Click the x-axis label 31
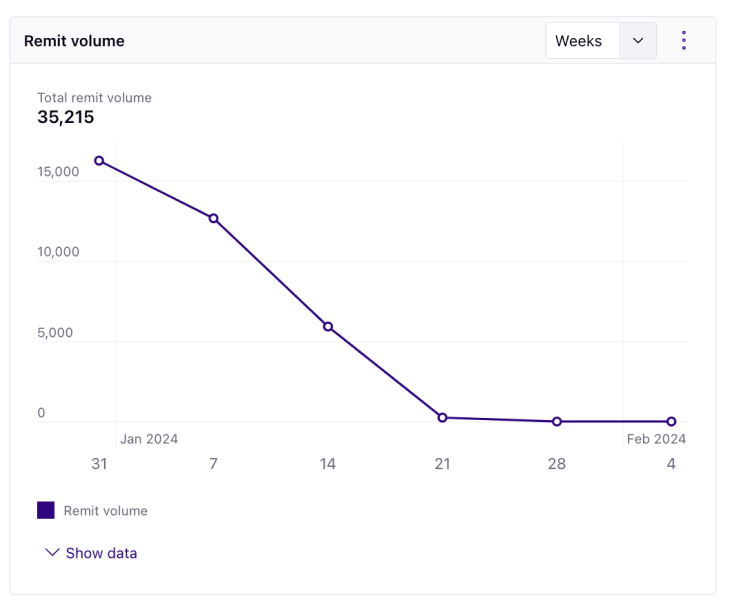Viewport: 730px width, 604px height. pyautogui.click(x=99, y=463)
